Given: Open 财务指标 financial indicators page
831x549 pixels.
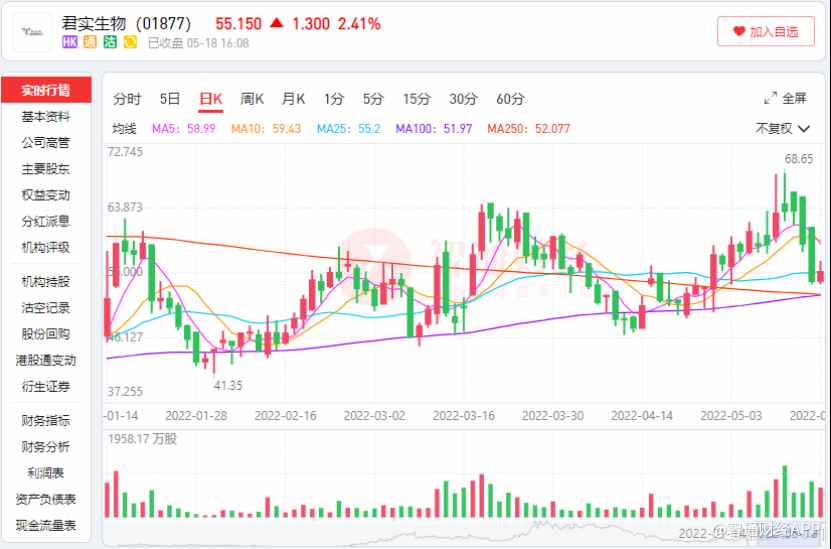Looking at the screenshot, I should [46, 421].
